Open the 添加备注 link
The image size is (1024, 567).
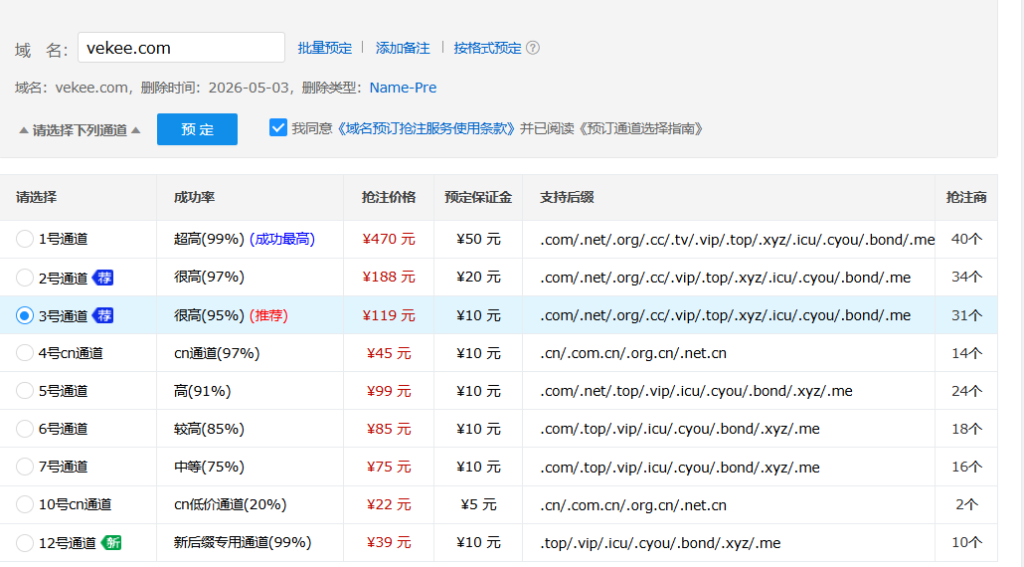[402, 48]
